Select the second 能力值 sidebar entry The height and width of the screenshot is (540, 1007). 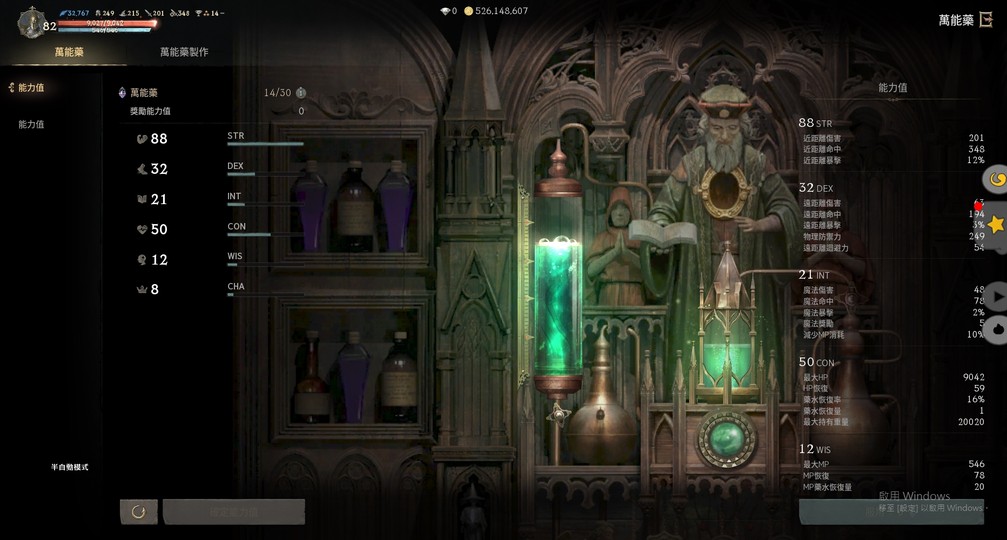(x=31, y=124)
